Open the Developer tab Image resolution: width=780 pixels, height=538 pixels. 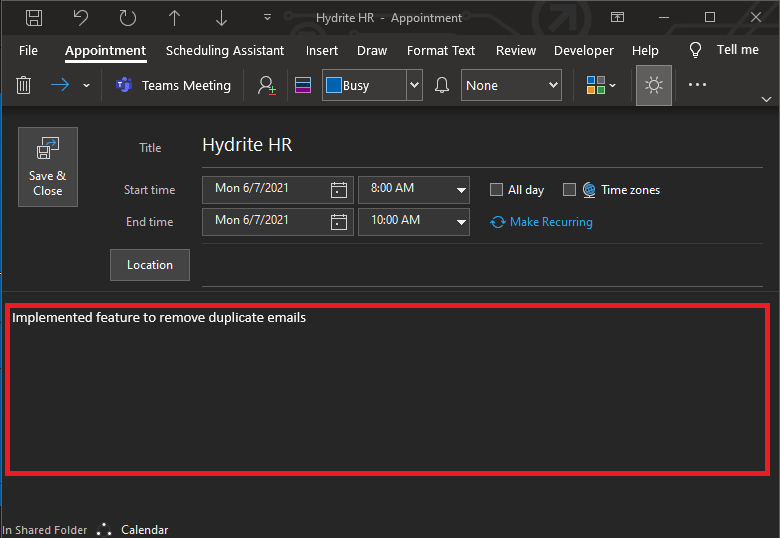pos(584,51)
